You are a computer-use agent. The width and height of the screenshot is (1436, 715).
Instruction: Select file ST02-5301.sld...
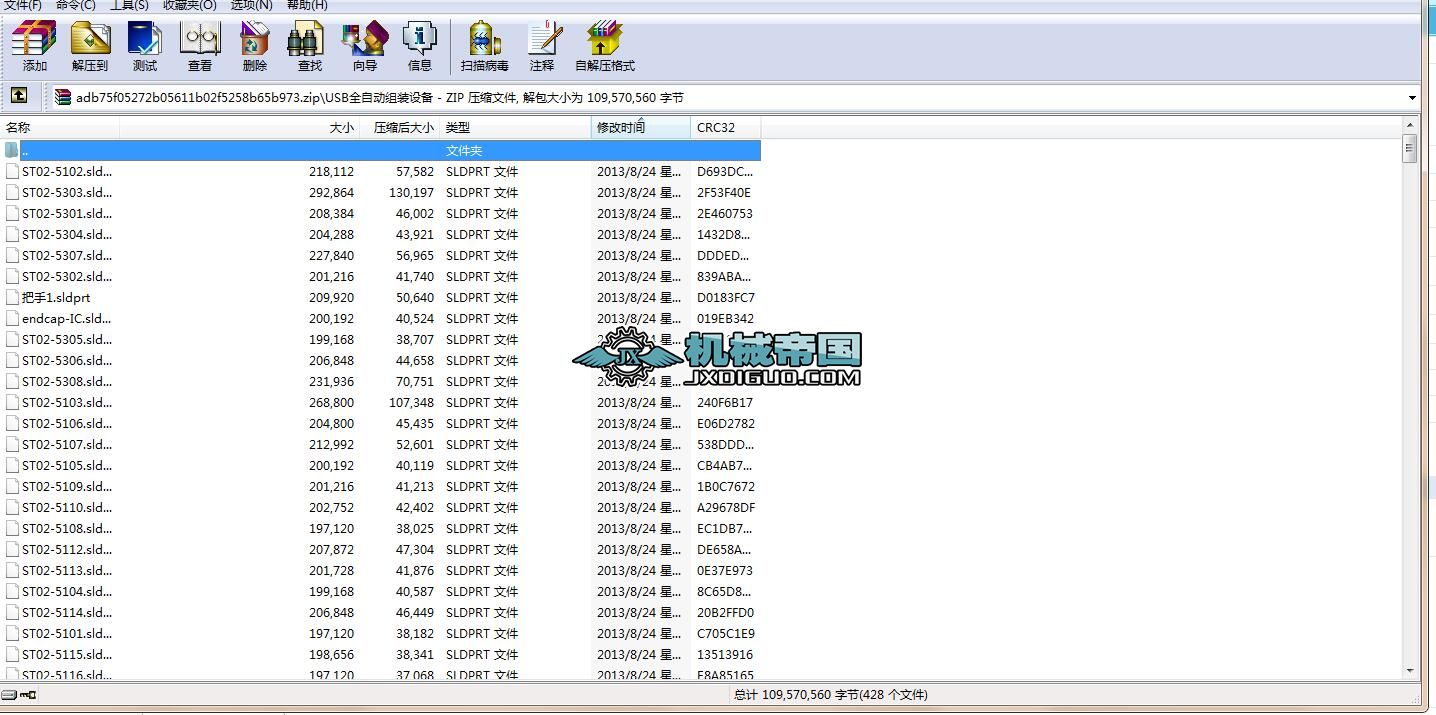point(67,213)
